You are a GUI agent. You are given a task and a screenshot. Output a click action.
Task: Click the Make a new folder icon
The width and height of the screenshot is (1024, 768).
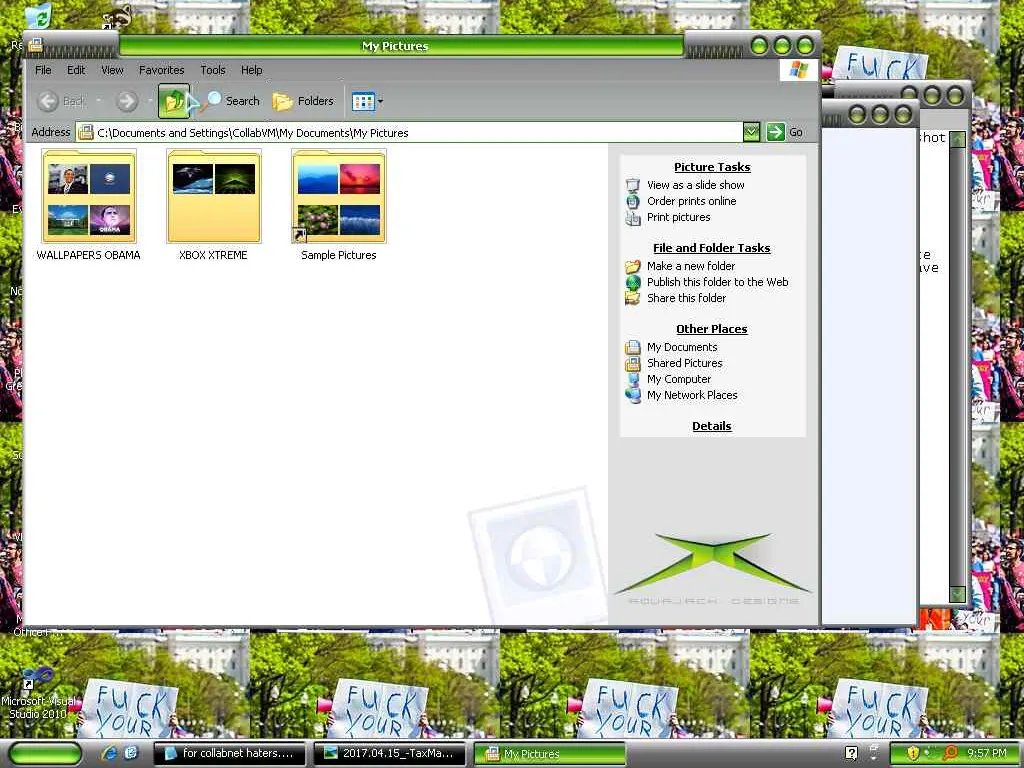[633, 266]
